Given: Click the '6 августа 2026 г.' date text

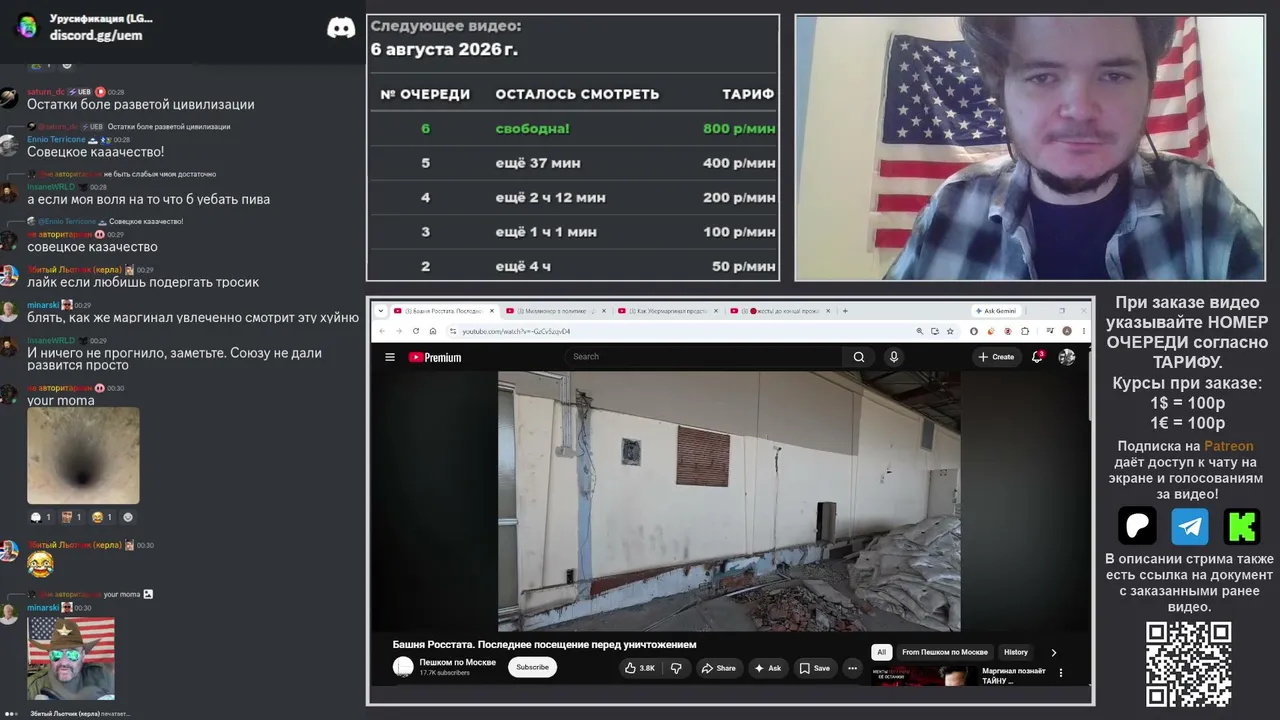Looking at the screenshot, I should pyautogui.click(x=444, y=49).
